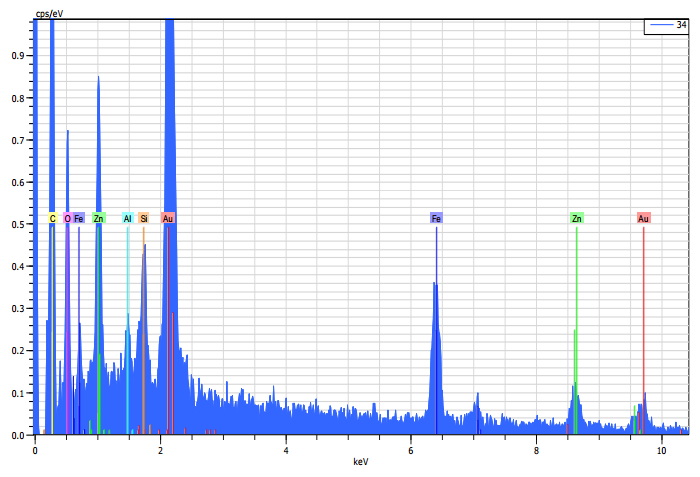Click the 0.1 y-axis tick value
The width and height of the screenshot is (700, 477).
coord(18,393)
